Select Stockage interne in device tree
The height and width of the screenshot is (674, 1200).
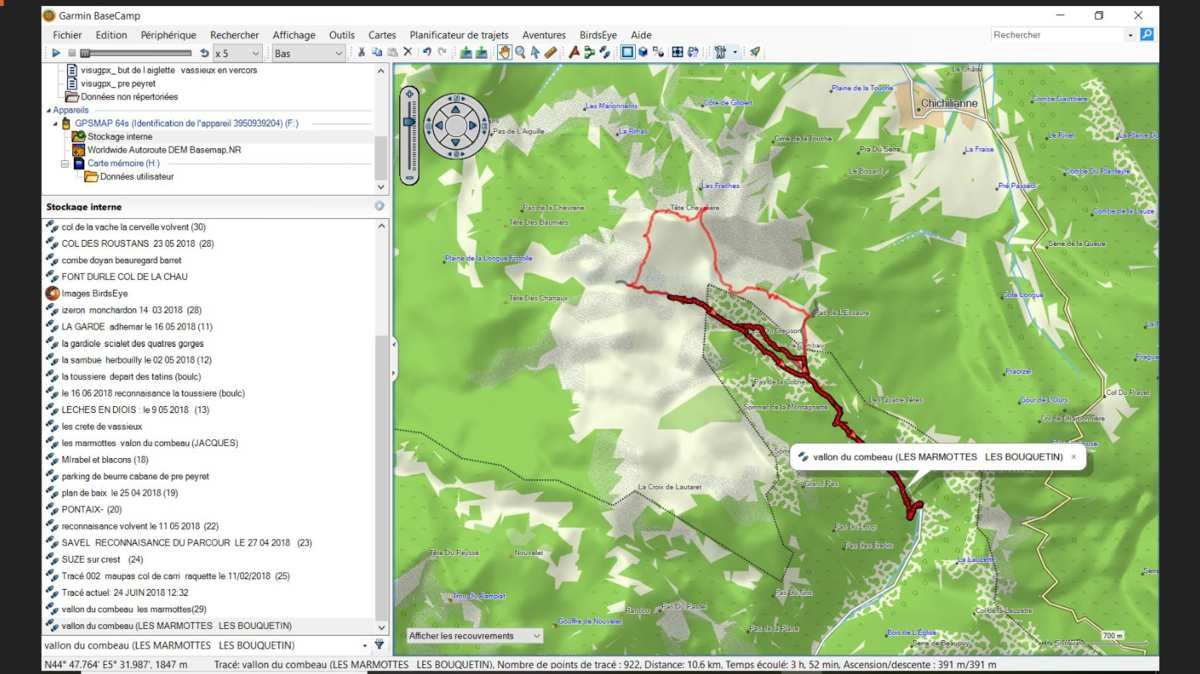(x=120, y=136)
